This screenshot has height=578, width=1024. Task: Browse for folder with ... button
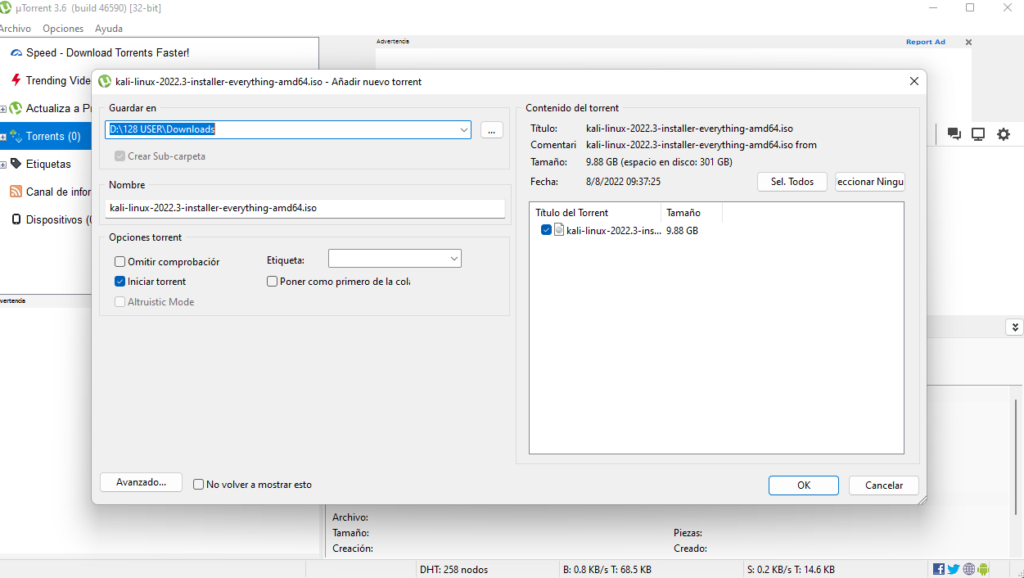coord(492,130)
